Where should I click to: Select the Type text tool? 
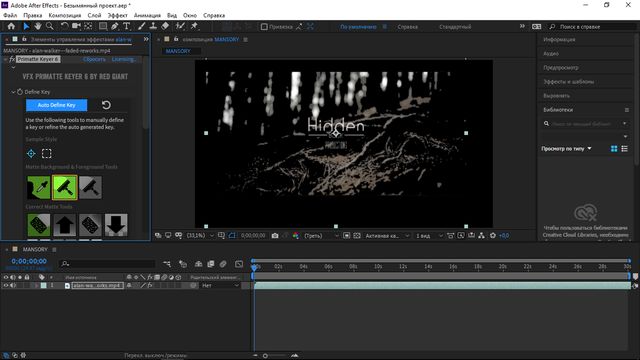coord(127,26)
